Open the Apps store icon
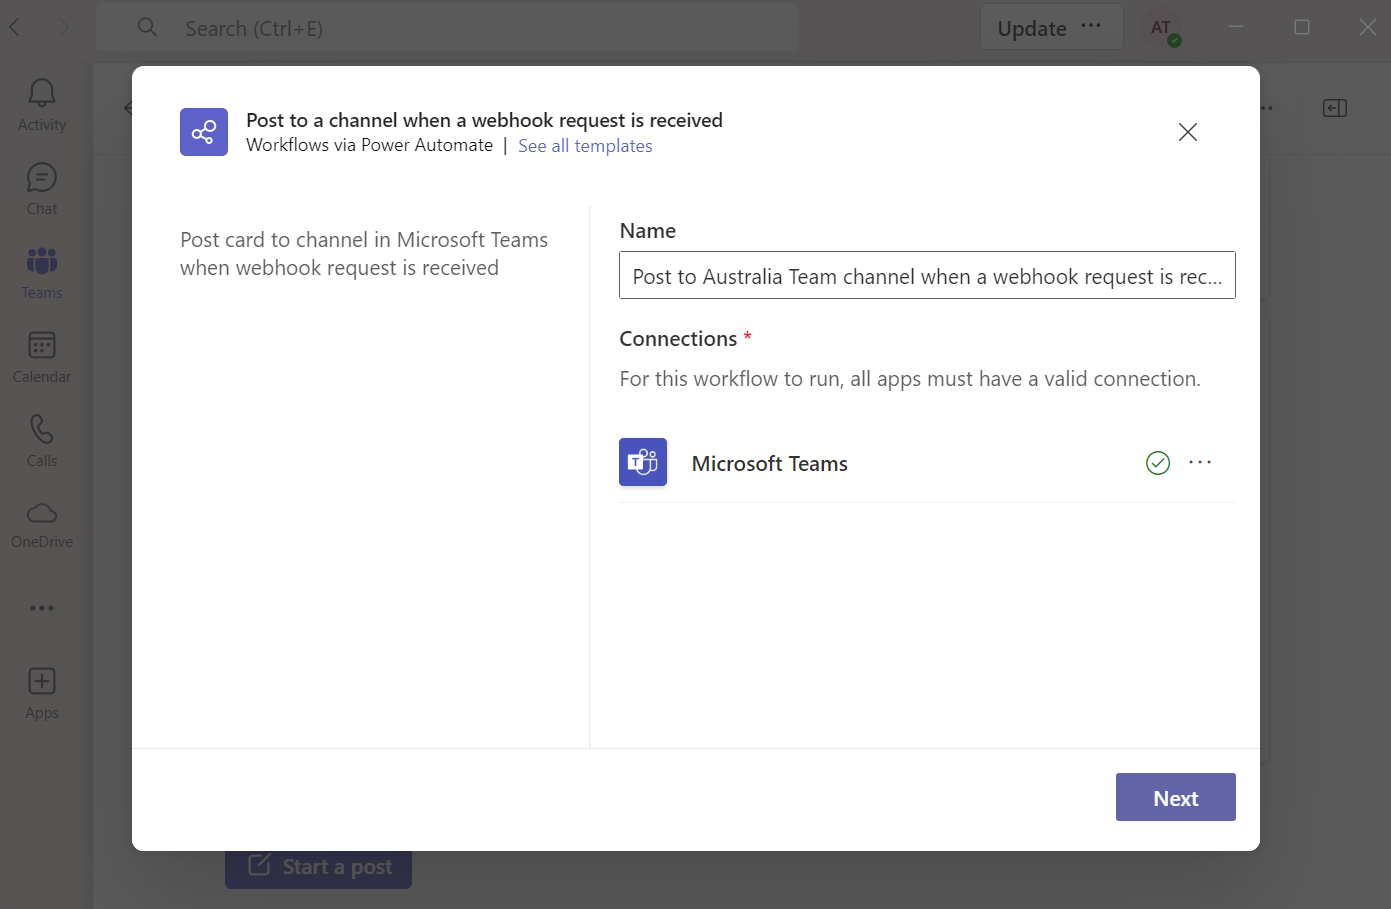Screen dimensions: 1391x909 click(42, 693)
